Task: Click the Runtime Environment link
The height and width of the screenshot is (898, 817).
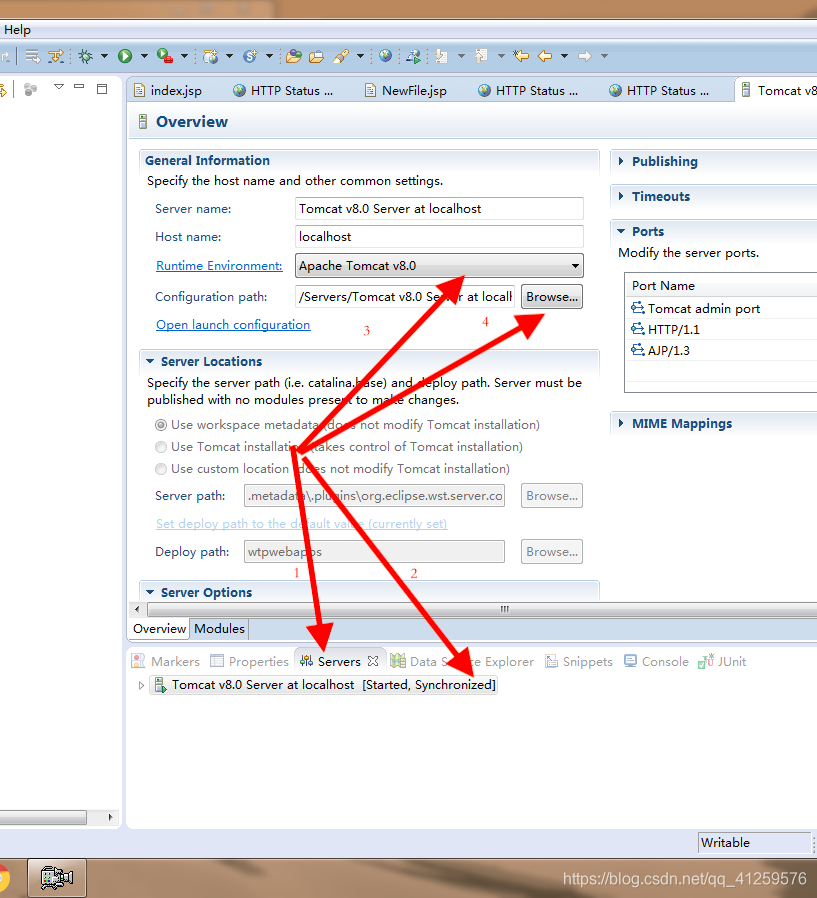Action: pyautogui.click(x=219, y=266)
